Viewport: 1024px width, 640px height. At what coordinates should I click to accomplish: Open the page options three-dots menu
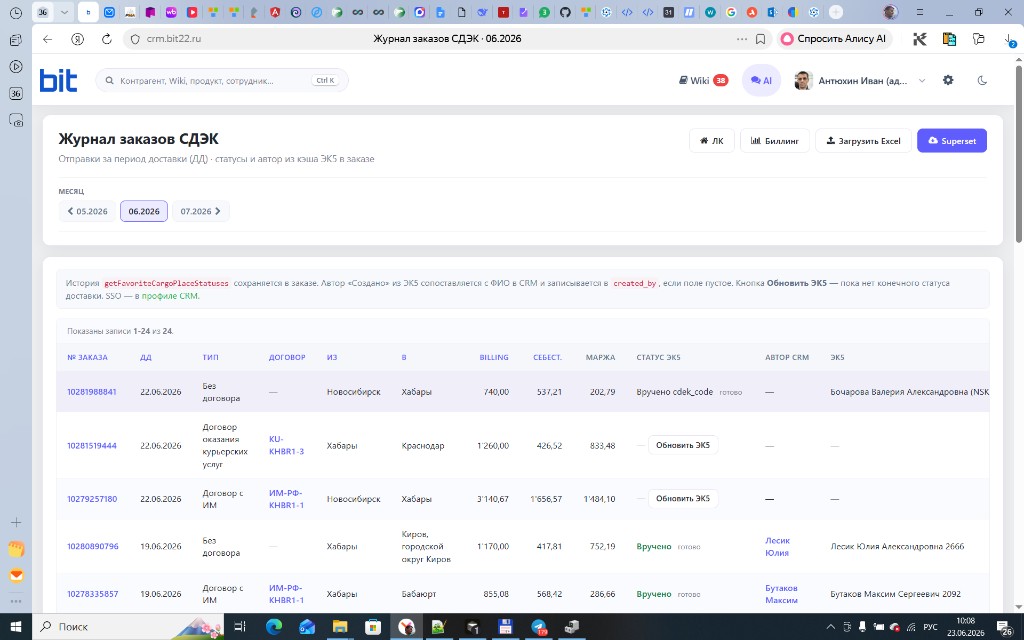click(741, 39)
